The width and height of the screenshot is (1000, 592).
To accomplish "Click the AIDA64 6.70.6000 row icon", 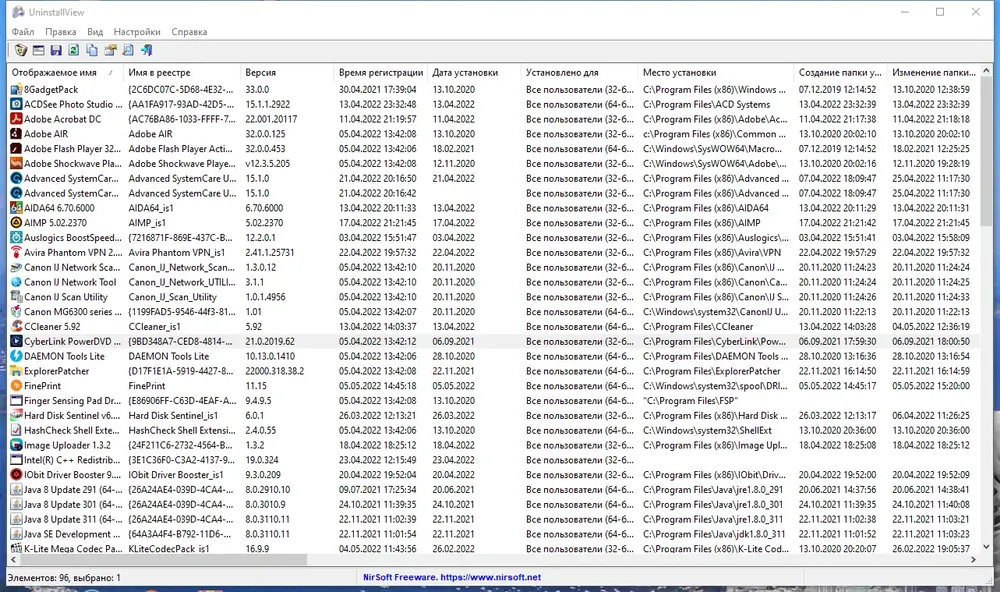I will click(x=17, y=208).
